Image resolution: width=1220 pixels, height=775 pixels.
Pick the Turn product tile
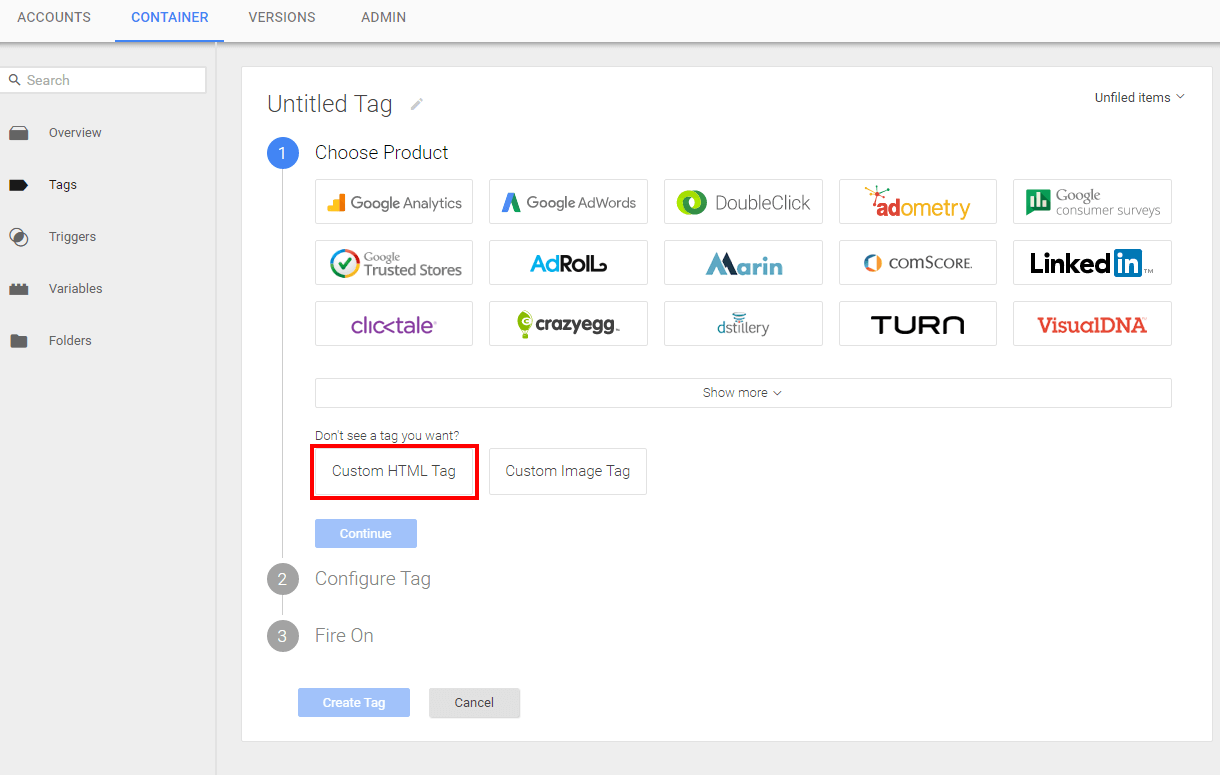(918, 324)
